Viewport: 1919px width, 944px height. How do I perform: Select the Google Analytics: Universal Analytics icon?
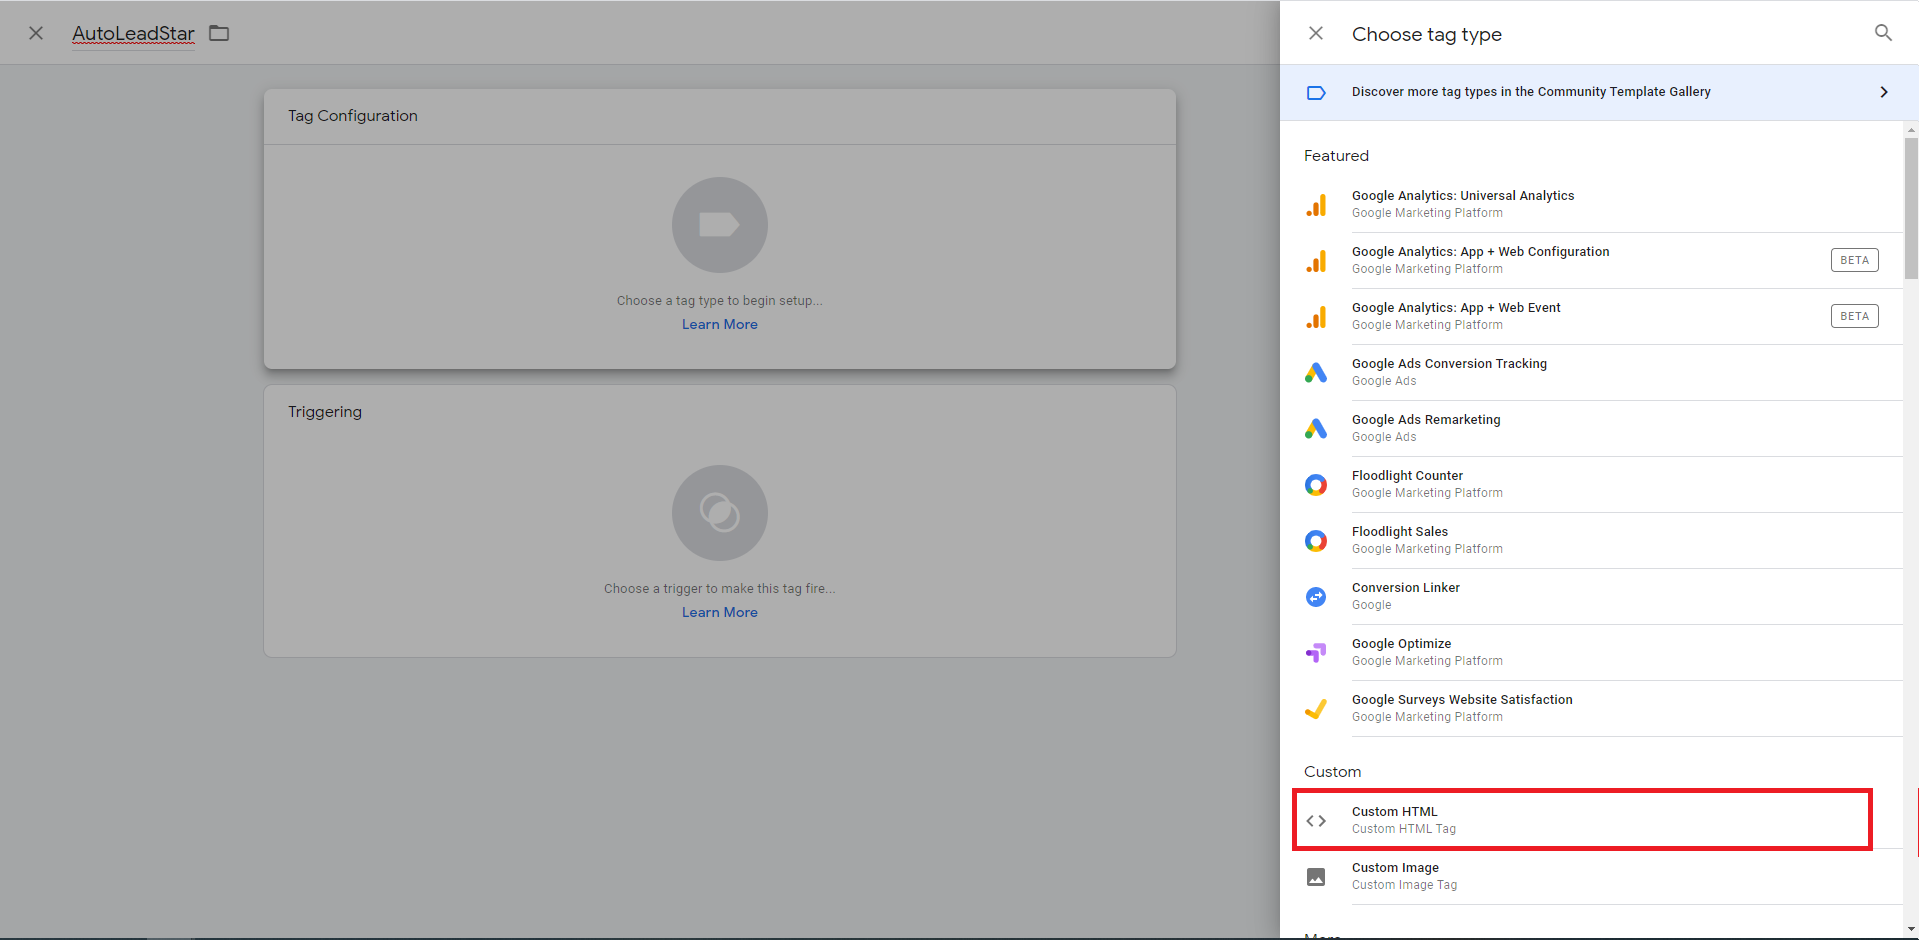click(1316, 204)
